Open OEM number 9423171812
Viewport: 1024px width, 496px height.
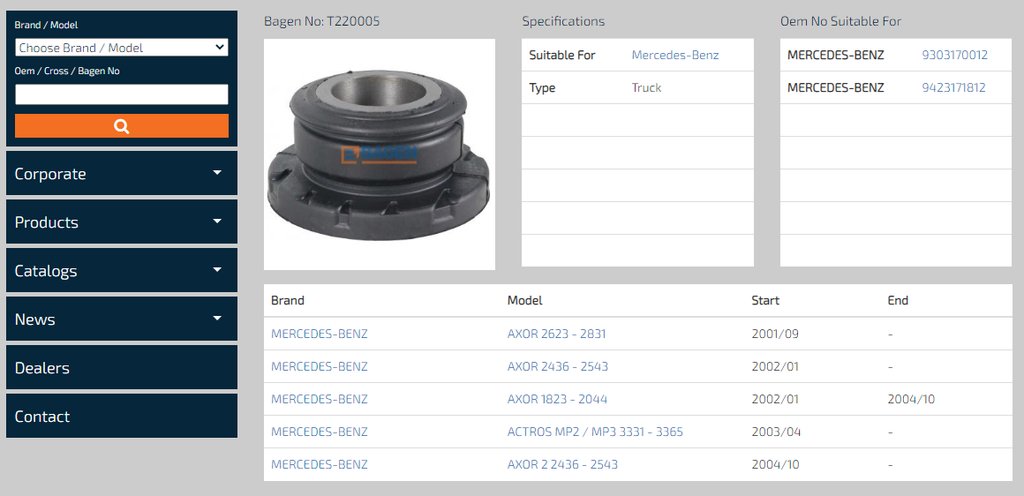tap(953, 88)
